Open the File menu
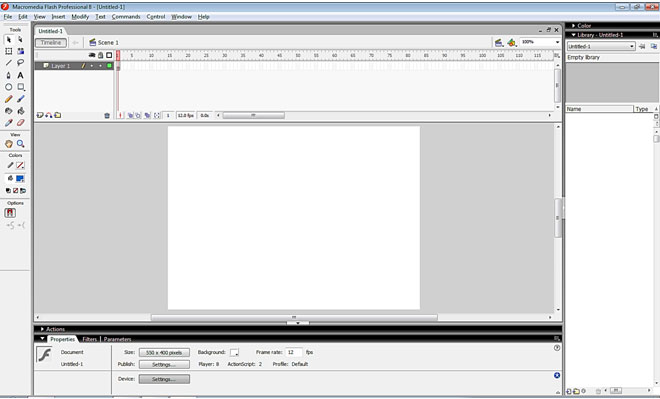The height and width of the screenshot is (399, 660). 8,17
